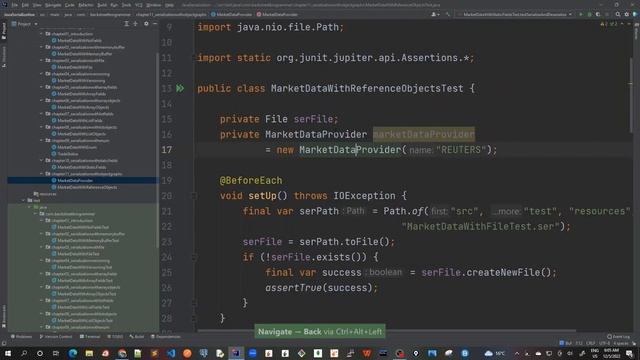Open the Run menu
This screenshot has height=360, width=640.
[x=114, y=5]
